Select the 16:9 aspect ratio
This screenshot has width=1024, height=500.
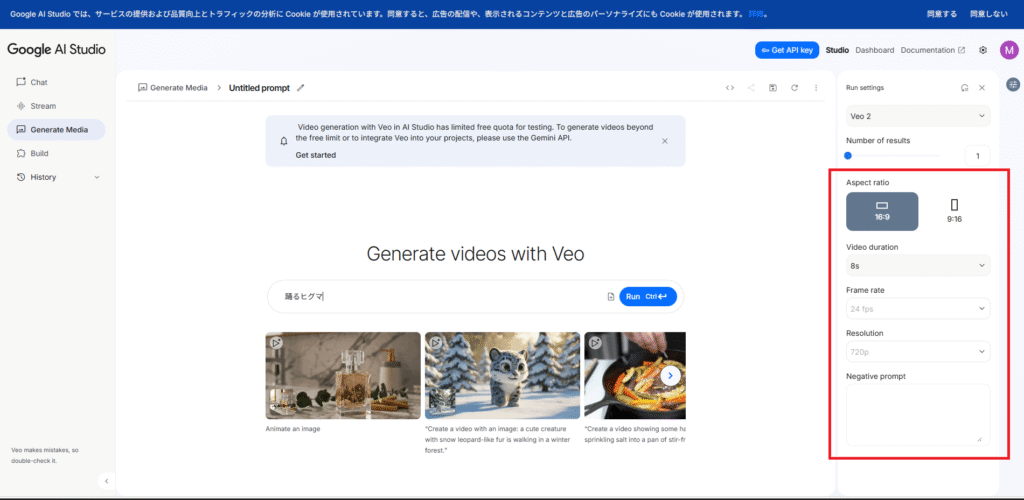882,211
